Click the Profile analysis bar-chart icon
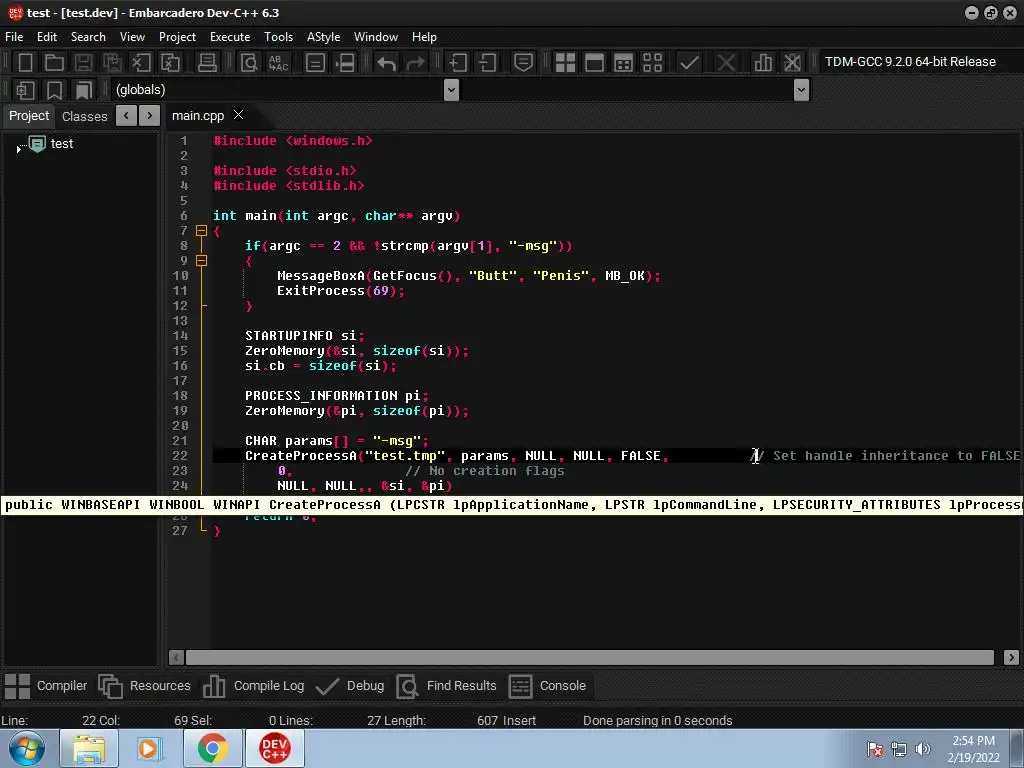The width and height of the screenshot is (1024, 768). click(x=762, y=62)
